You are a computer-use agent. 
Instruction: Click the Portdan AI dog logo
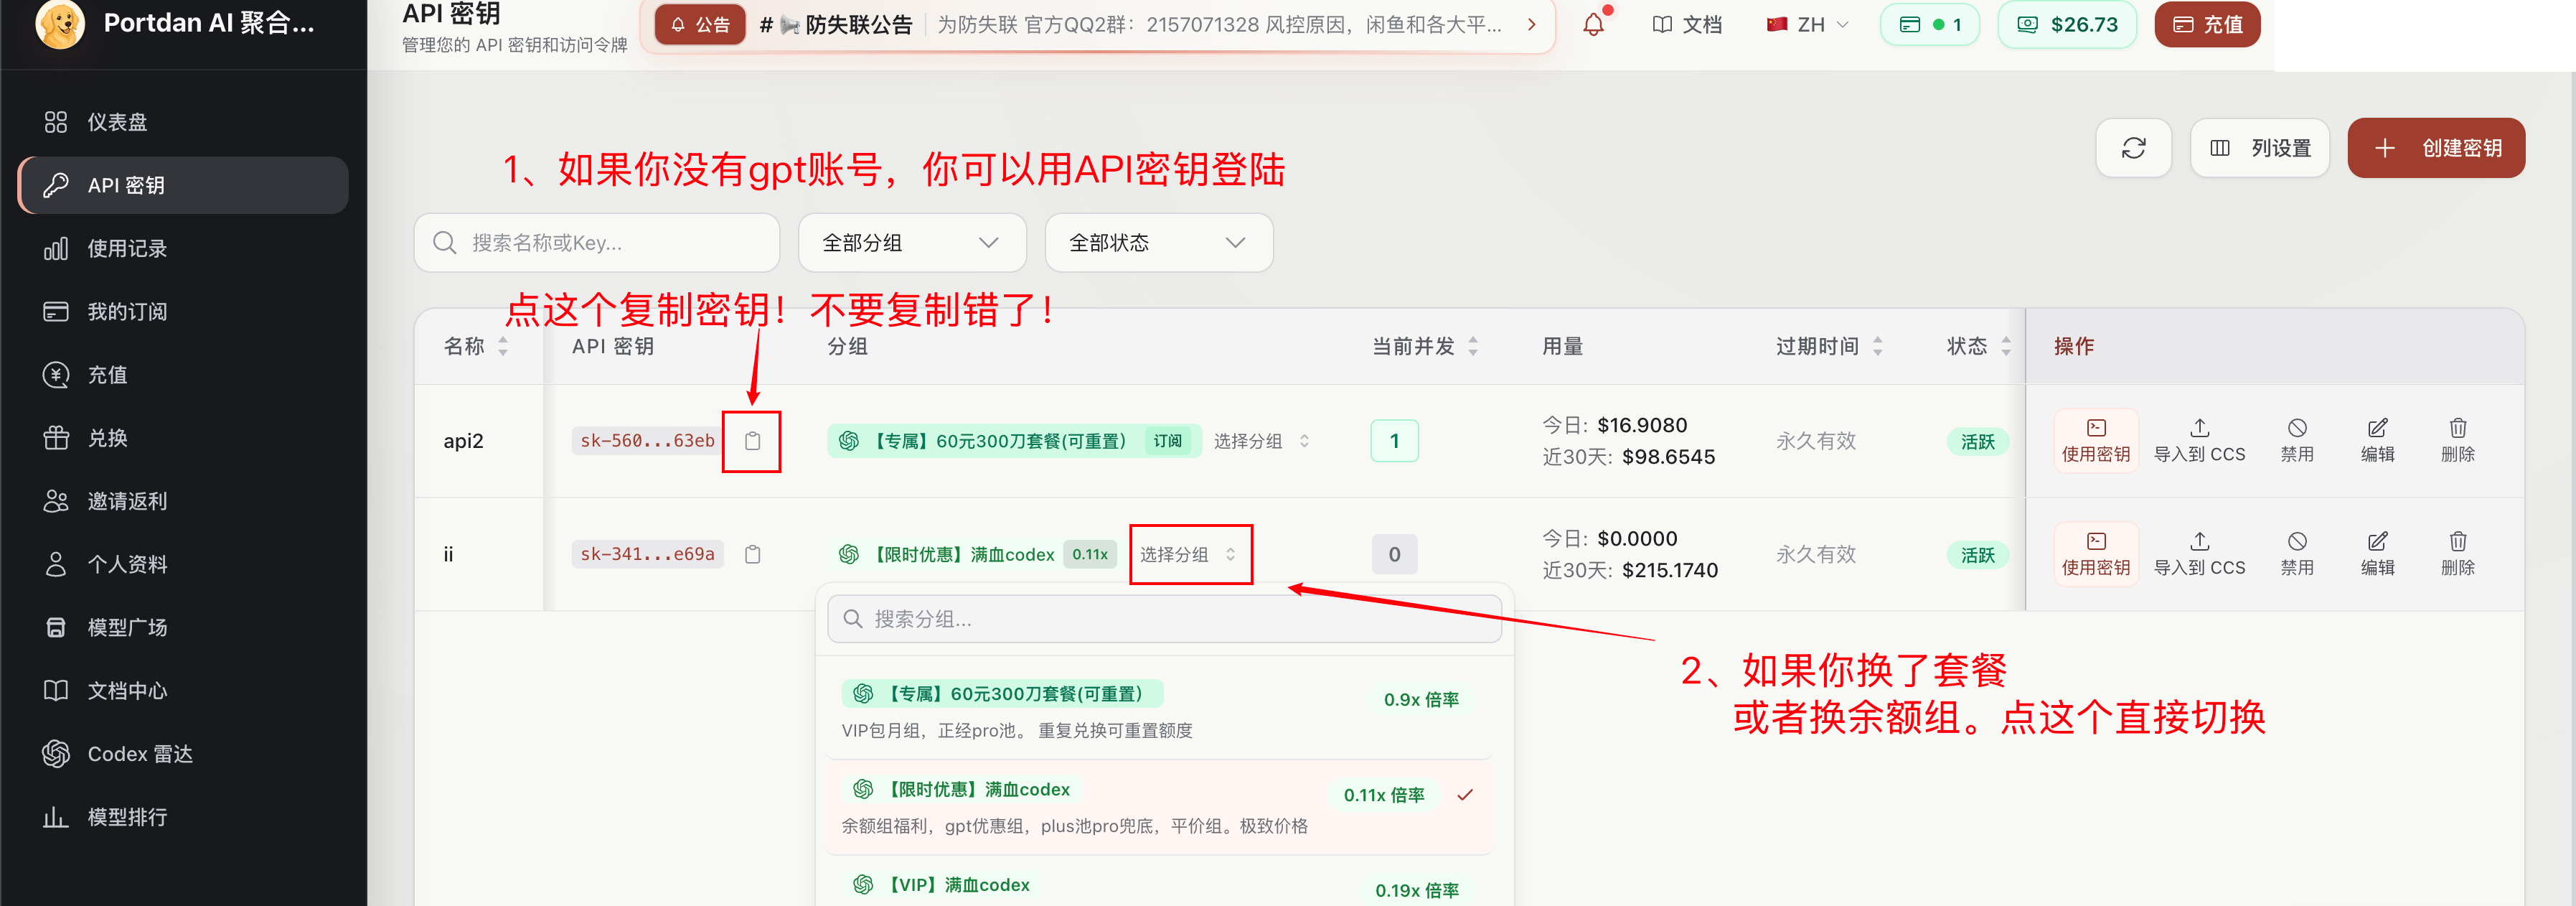60,23
